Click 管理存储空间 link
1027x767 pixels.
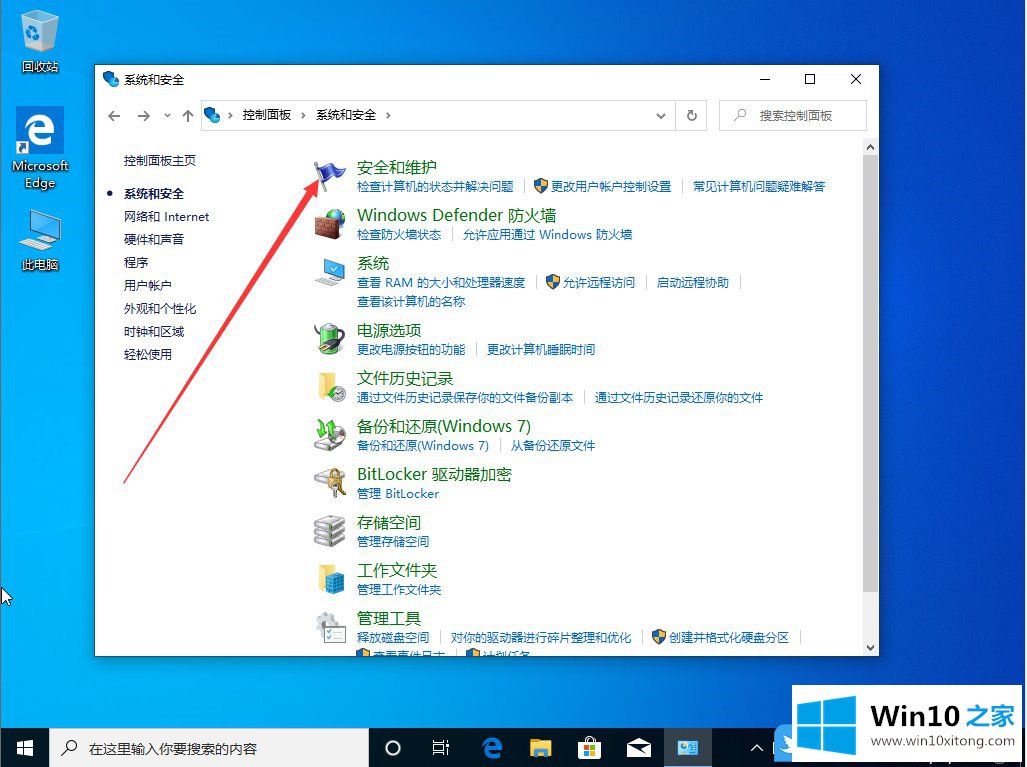coord(393,541)
